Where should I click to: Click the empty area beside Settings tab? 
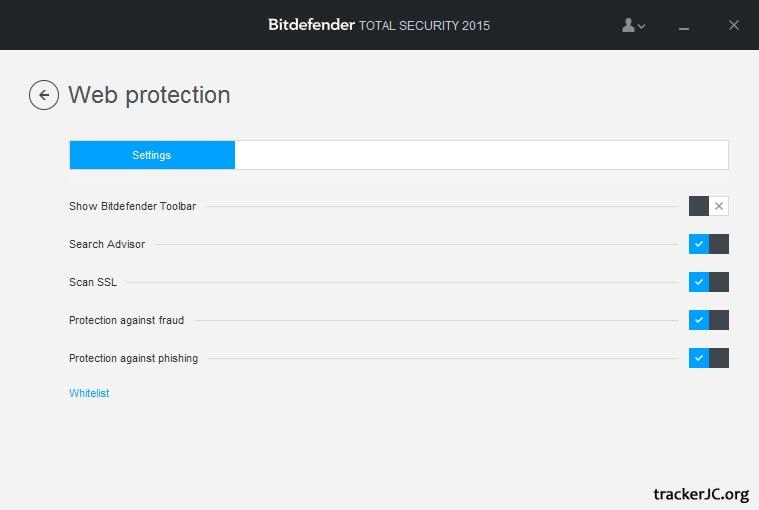[480, 155]
